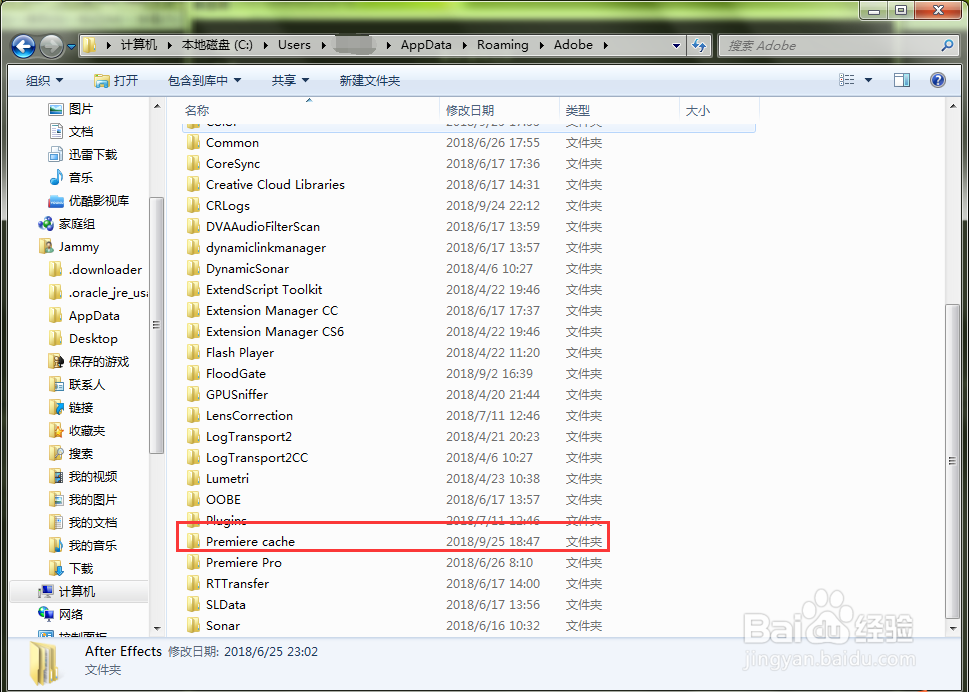Select the LensCorrection folder icon
This screenshot has width=969, height=692.
coord(193,416)
